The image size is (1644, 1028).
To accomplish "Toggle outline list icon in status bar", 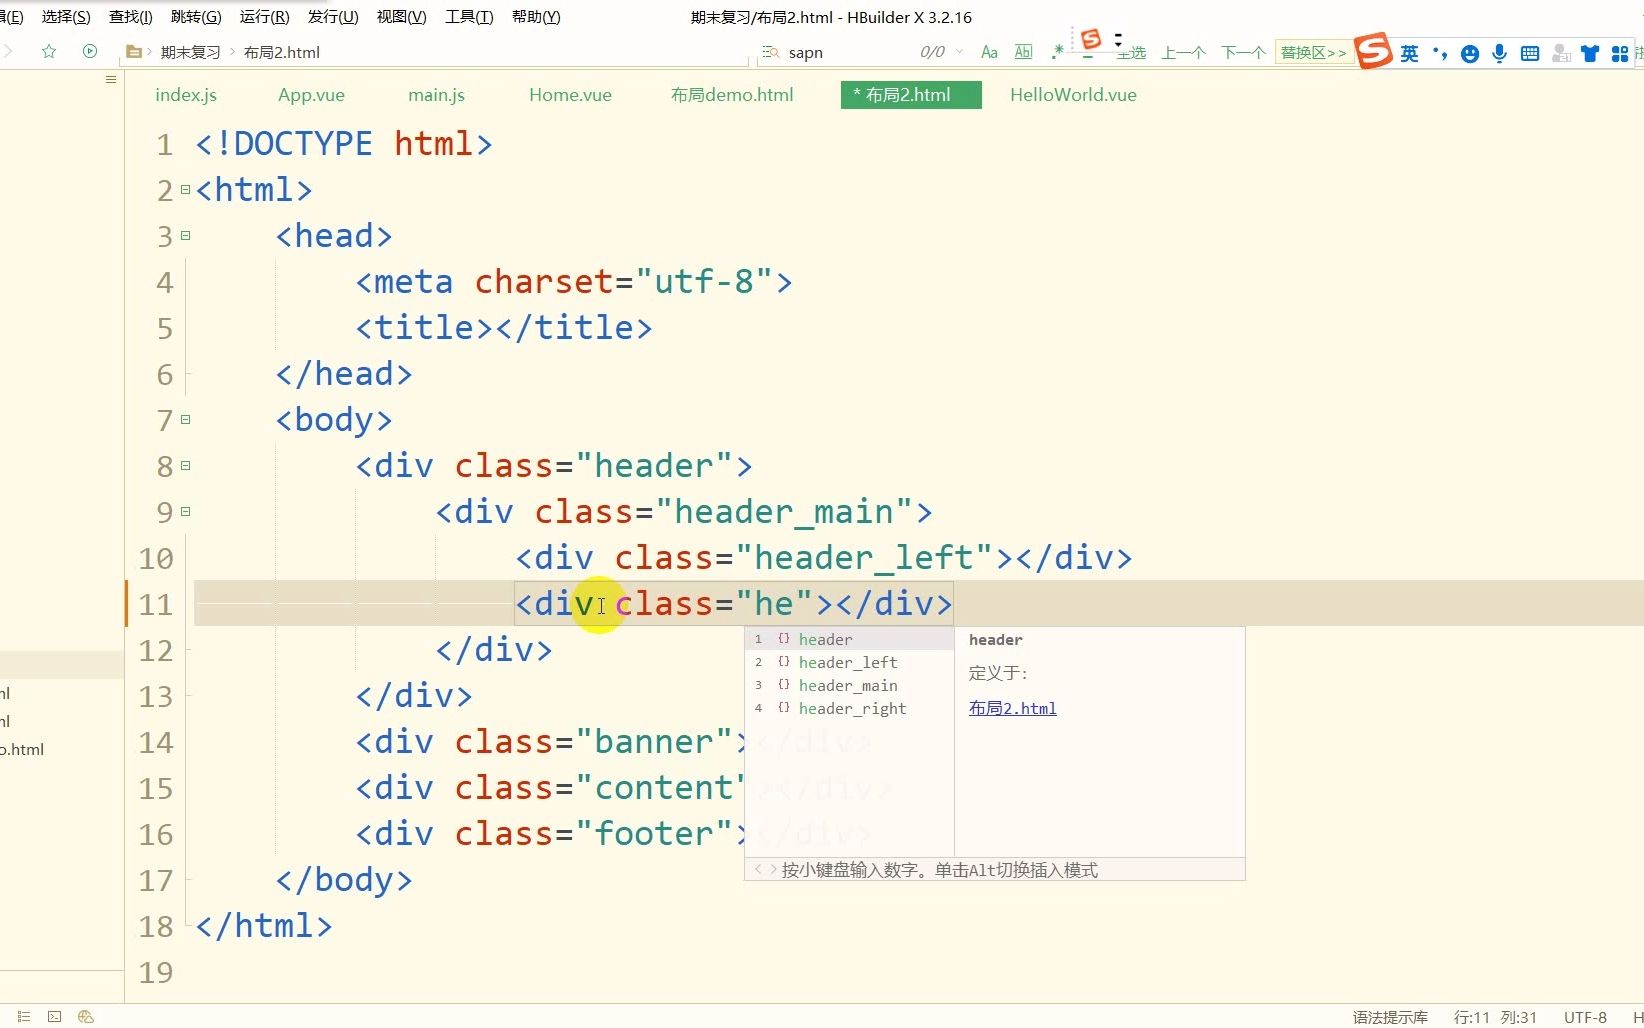I will [x=24, y=1016].
